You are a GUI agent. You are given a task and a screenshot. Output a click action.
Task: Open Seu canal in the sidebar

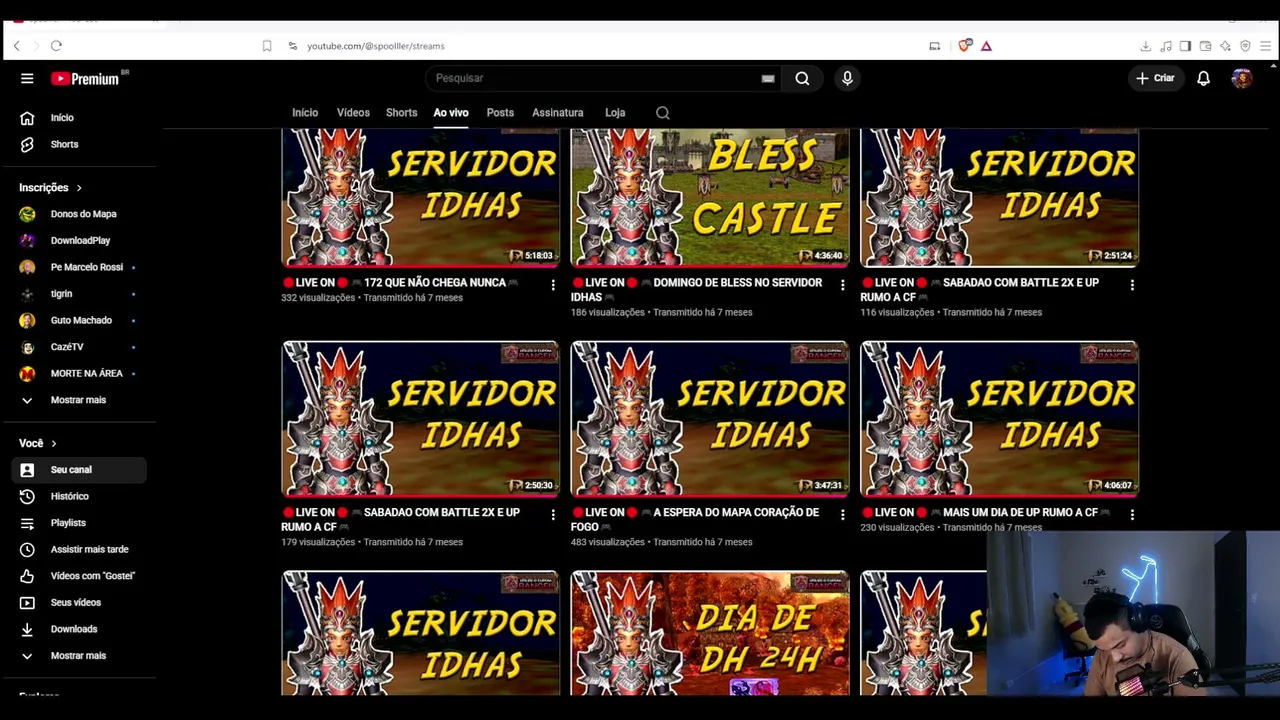point(80,470)
